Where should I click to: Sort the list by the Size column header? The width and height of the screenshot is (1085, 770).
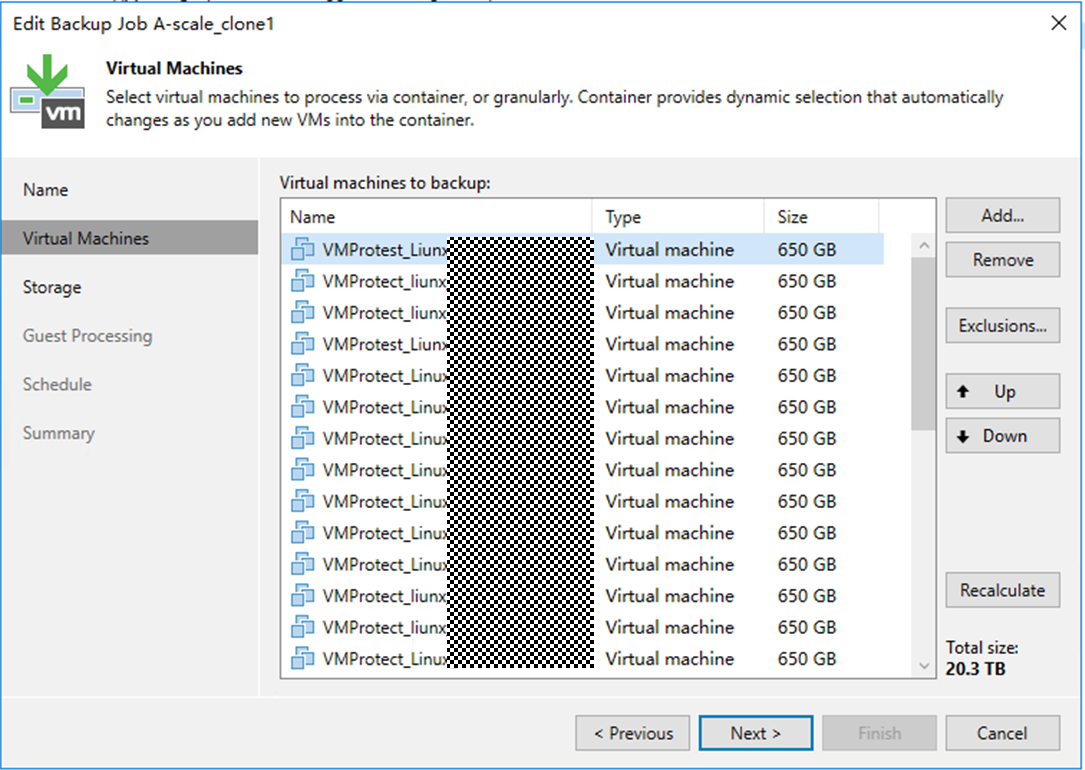click(792, 217)
